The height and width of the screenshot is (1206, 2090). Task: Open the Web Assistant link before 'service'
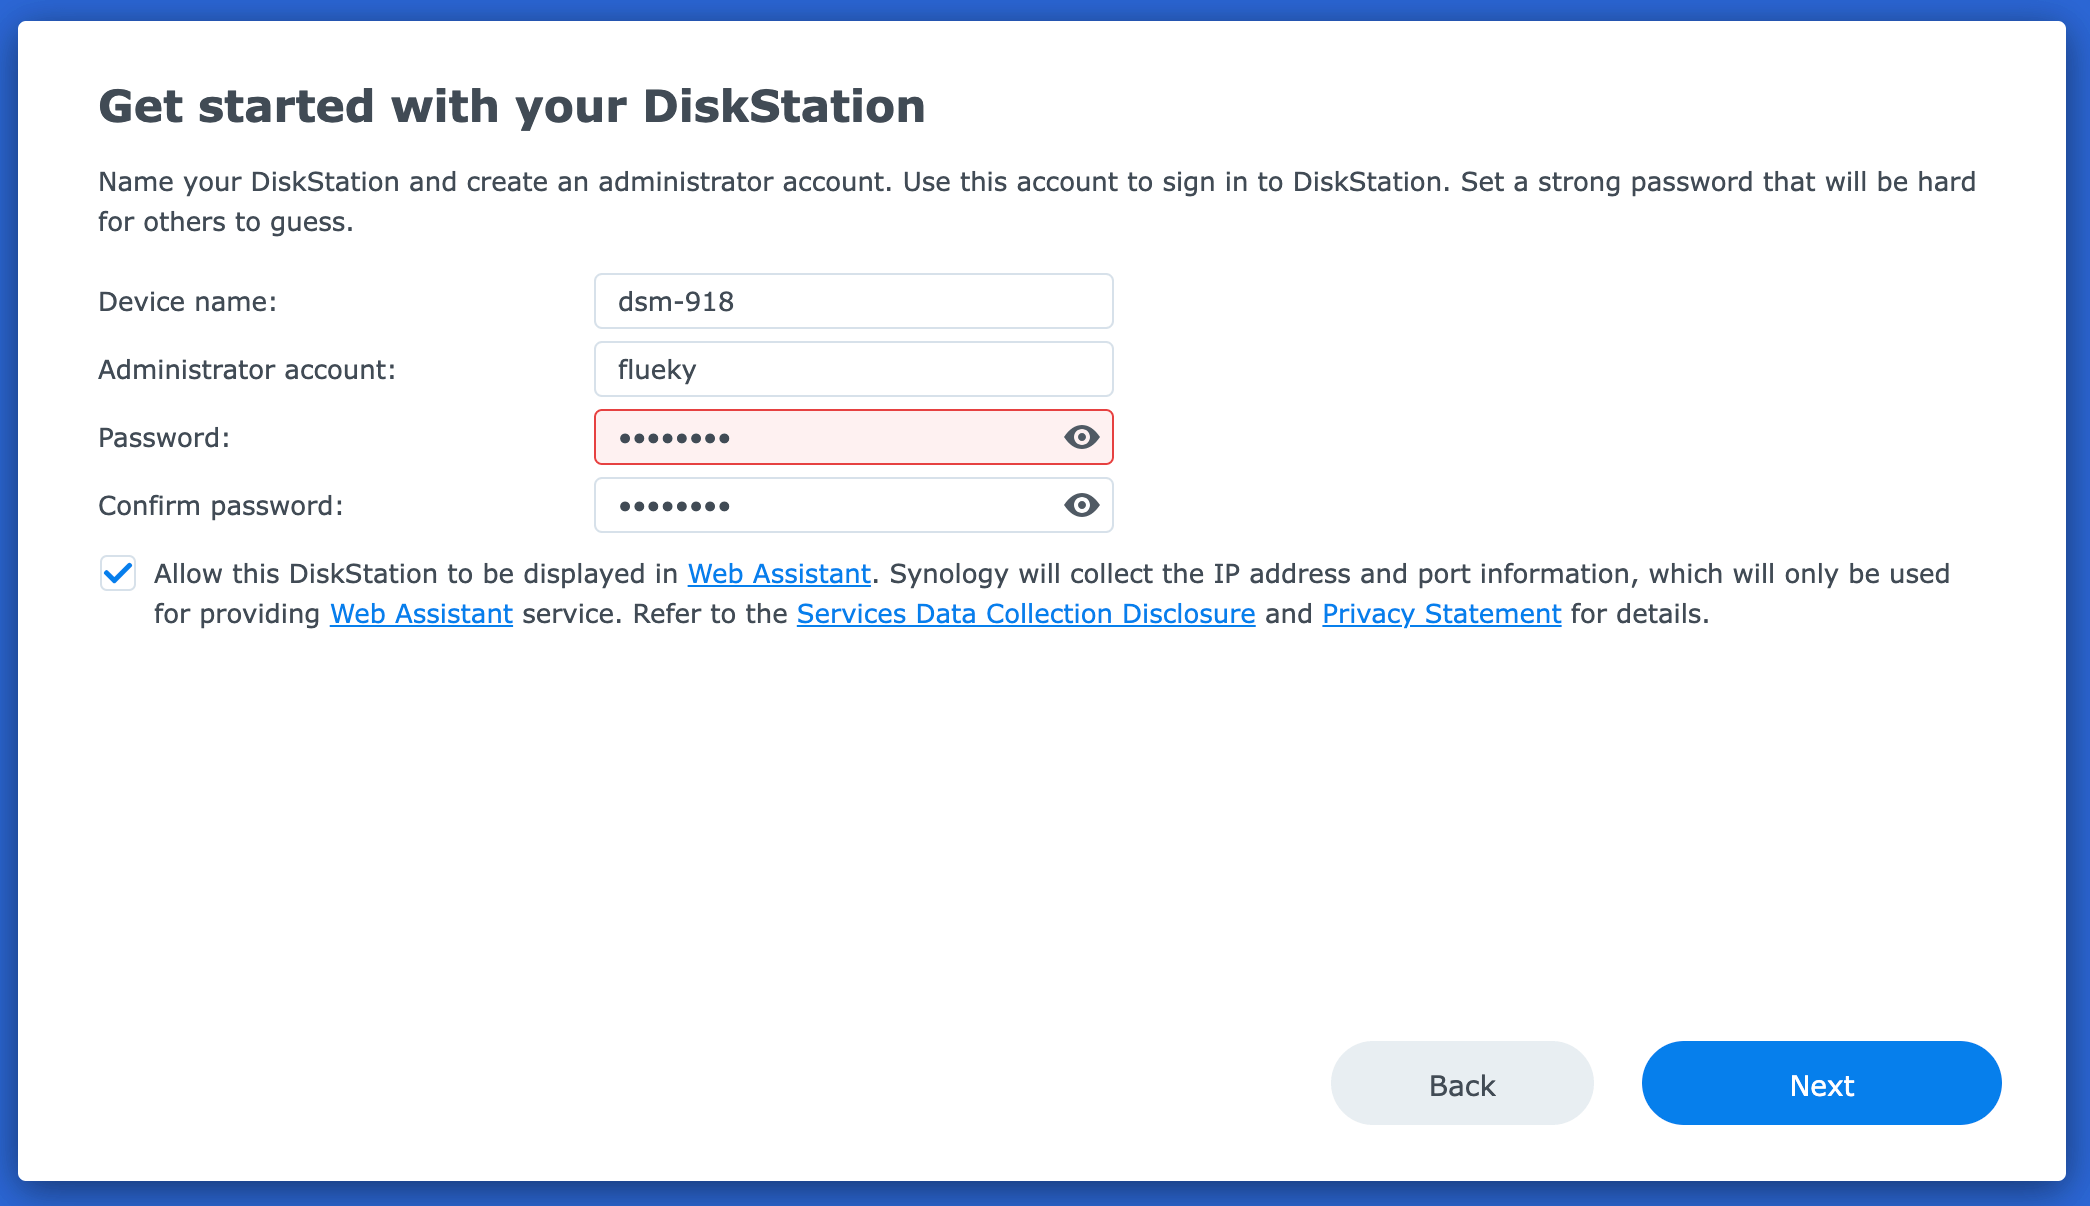pyautogui.click(x=421, y=614)
